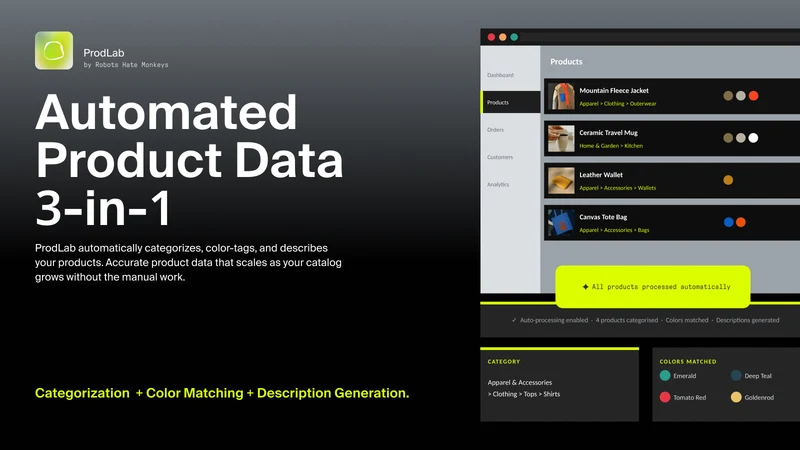This screenshot has width=800, height=450.
Task: Click the orange minimize window dot
Action: click(503, 37)
